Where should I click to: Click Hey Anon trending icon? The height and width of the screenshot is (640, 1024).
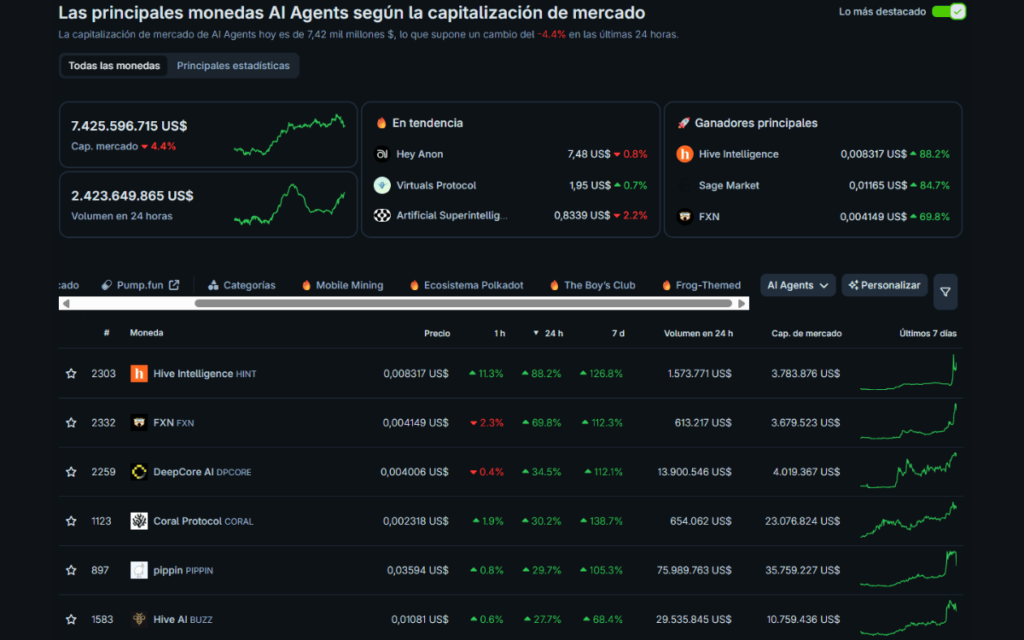point(382,154)
